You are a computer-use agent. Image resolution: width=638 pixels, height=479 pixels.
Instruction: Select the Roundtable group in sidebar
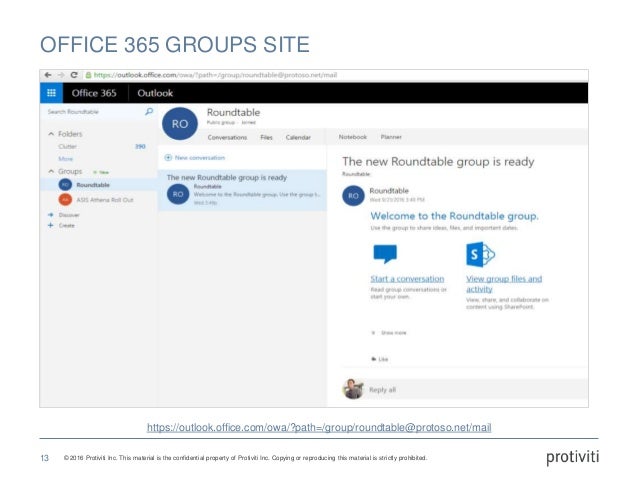(98, 185)
